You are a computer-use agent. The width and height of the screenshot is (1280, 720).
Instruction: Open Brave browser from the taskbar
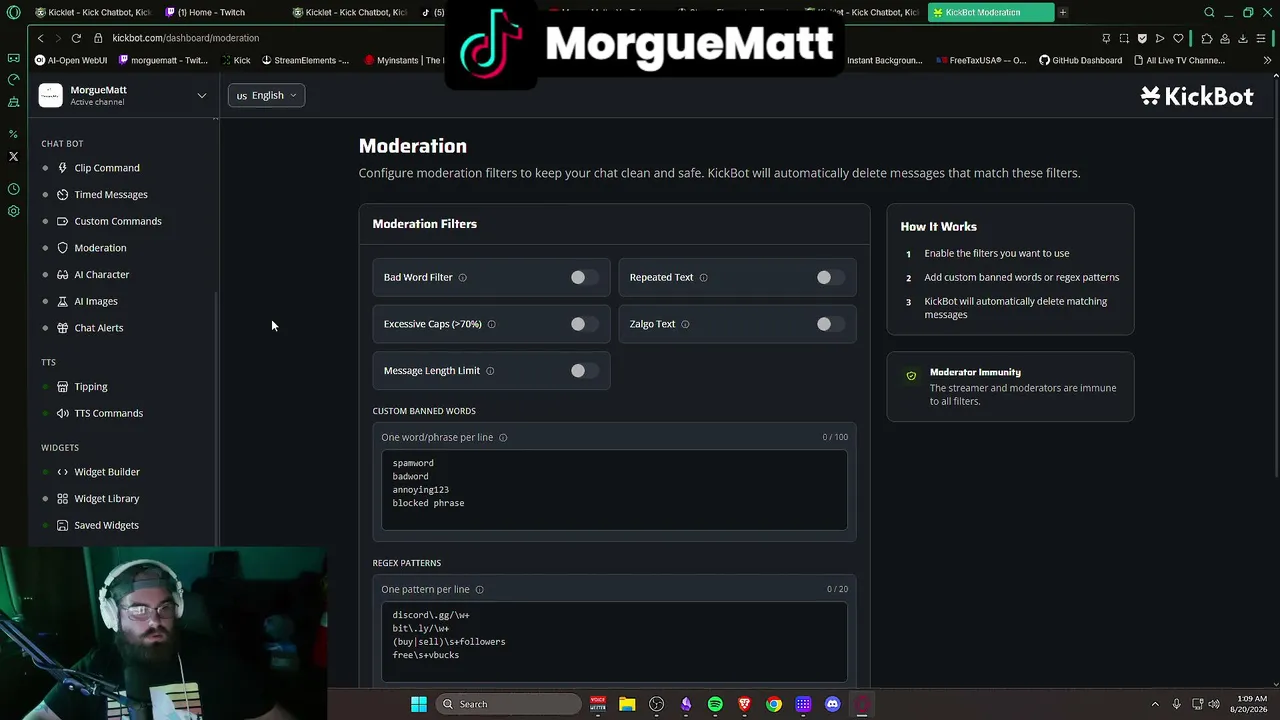(744, 704)
